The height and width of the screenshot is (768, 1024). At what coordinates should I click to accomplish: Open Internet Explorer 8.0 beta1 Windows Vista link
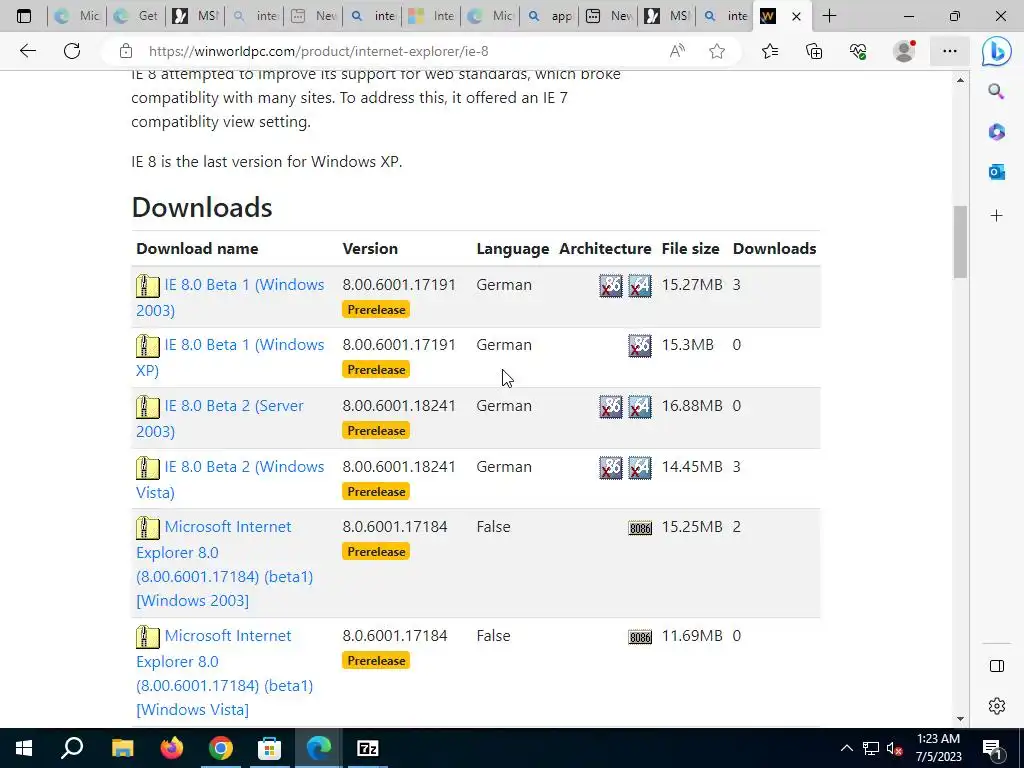point(224,673)
